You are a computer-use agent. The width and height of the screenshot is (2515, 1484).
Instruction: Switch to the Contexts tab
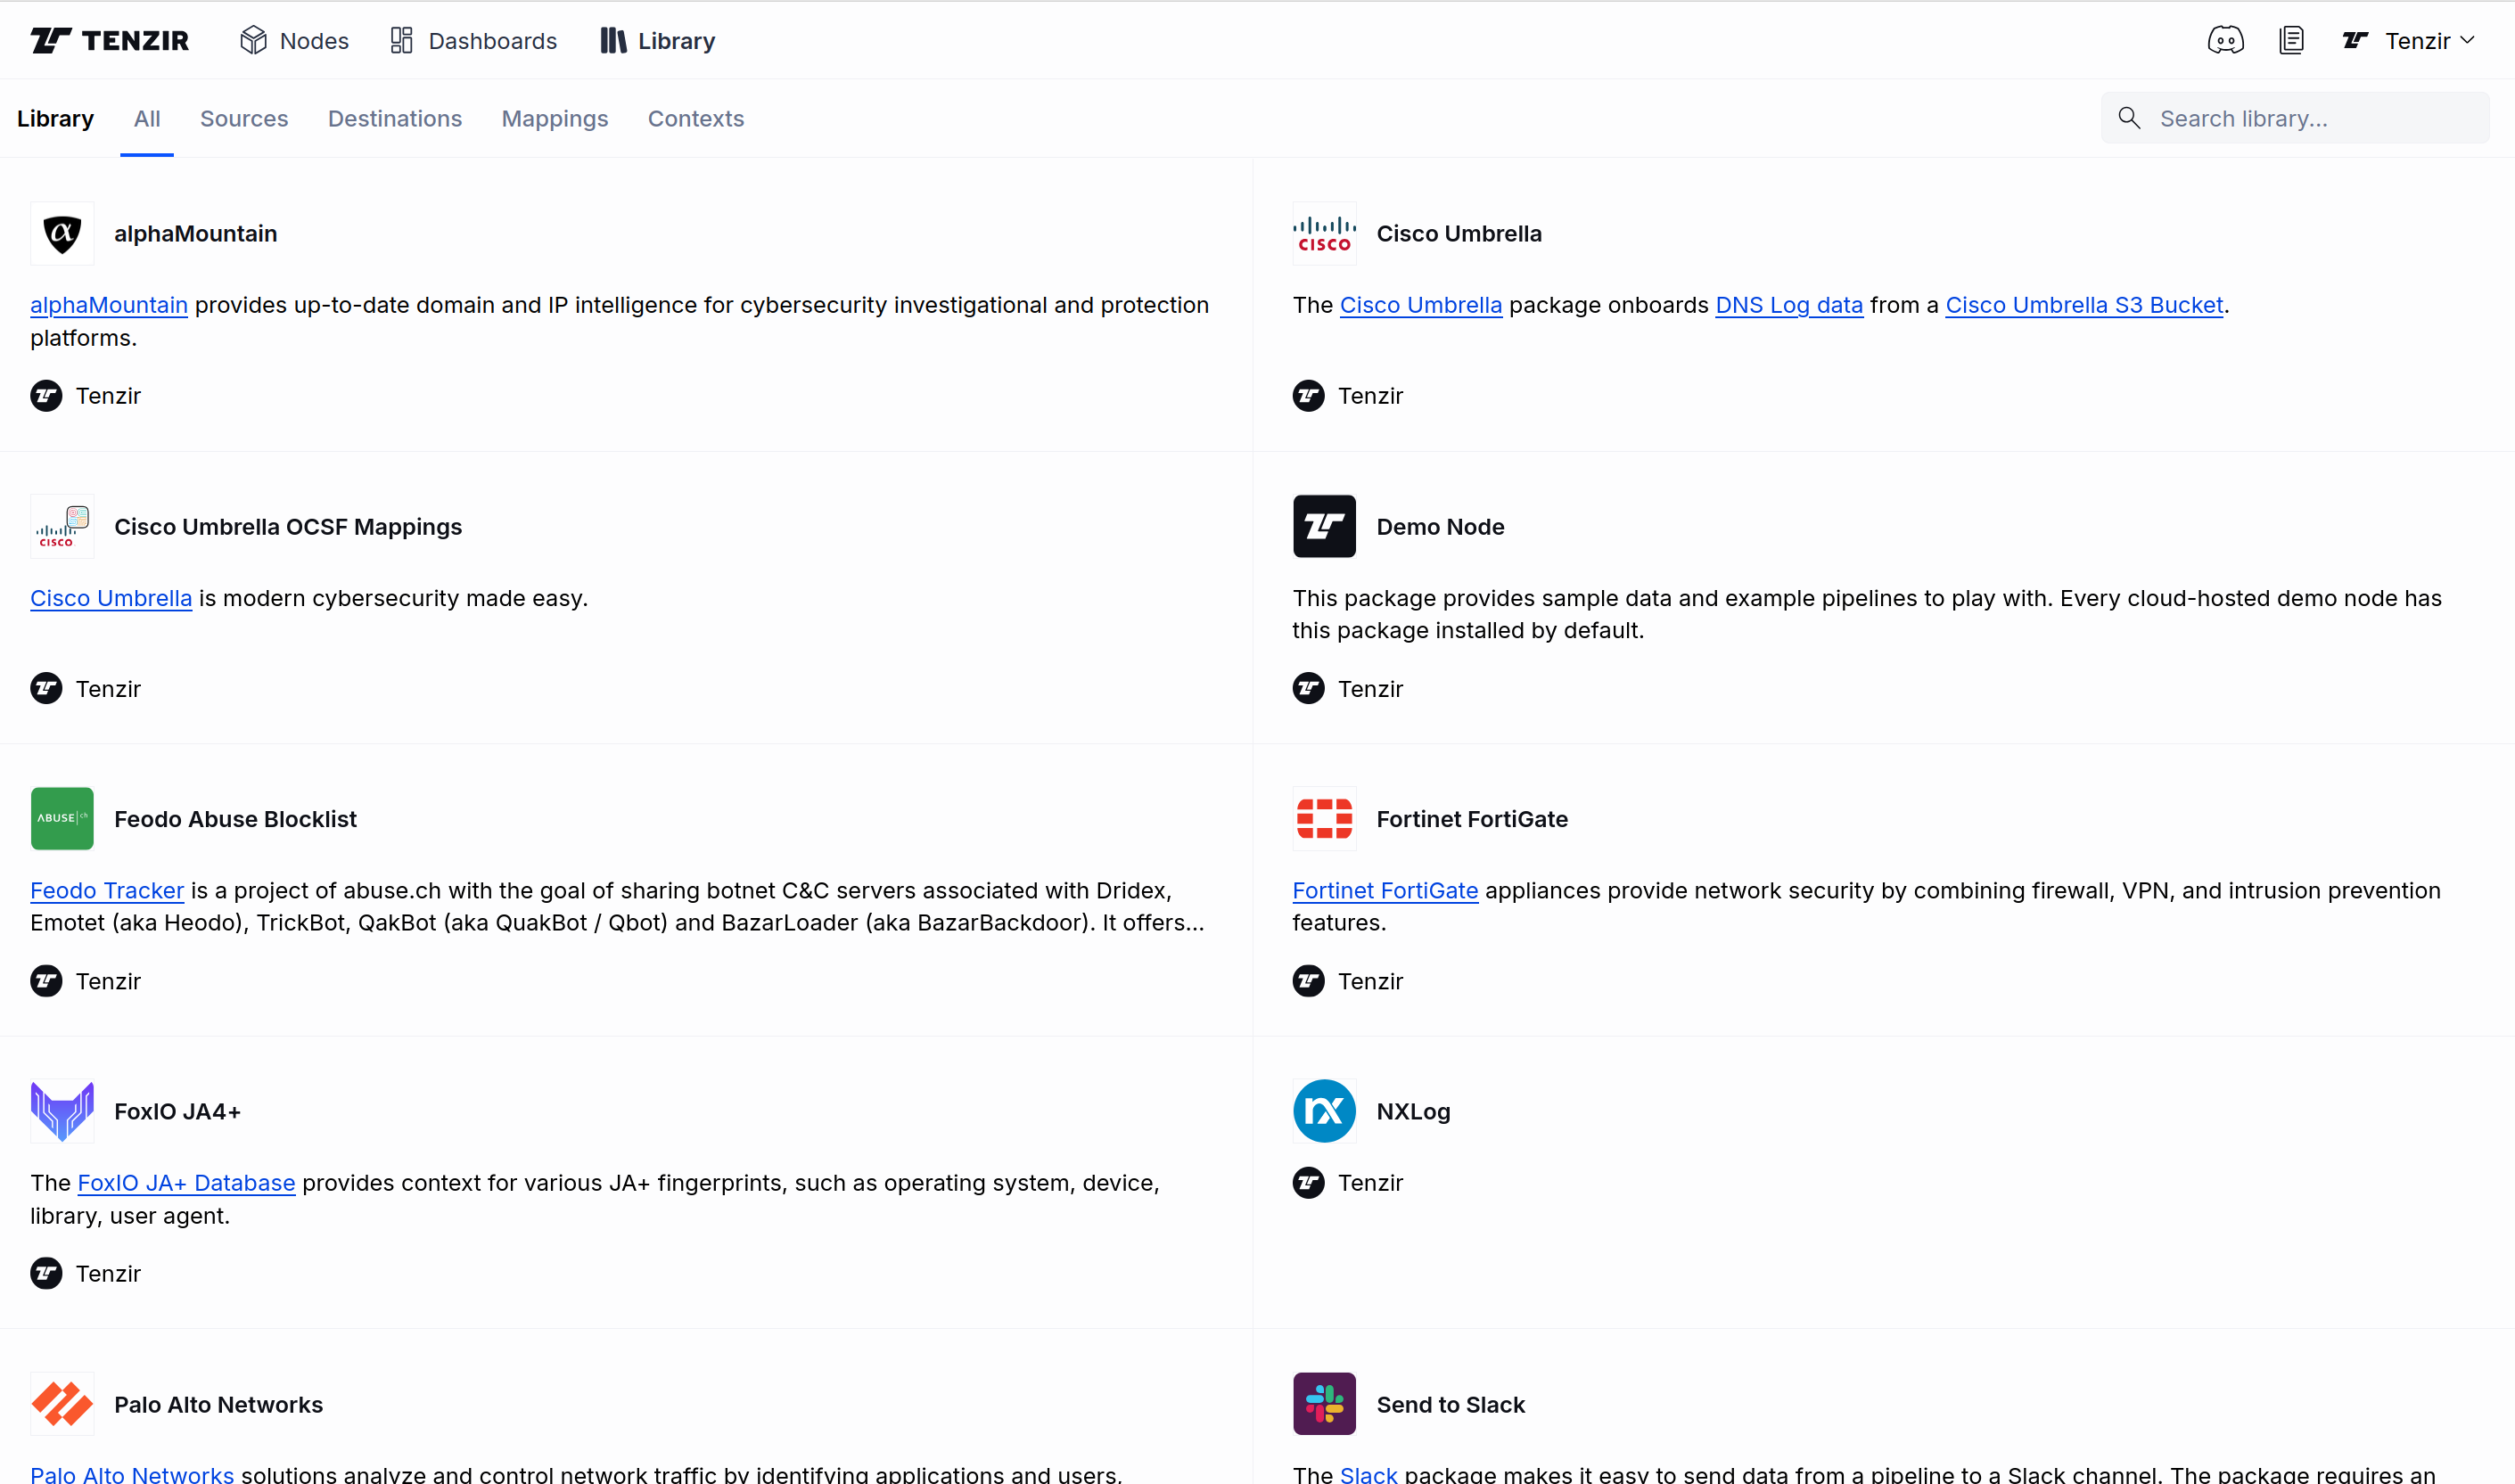696,119
